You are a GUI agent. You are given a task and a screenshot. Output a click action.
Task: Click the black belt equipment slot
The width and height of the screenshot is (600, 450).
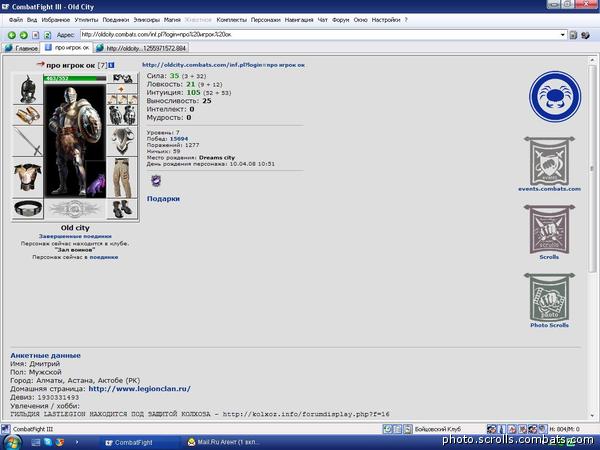pos(28,209)
